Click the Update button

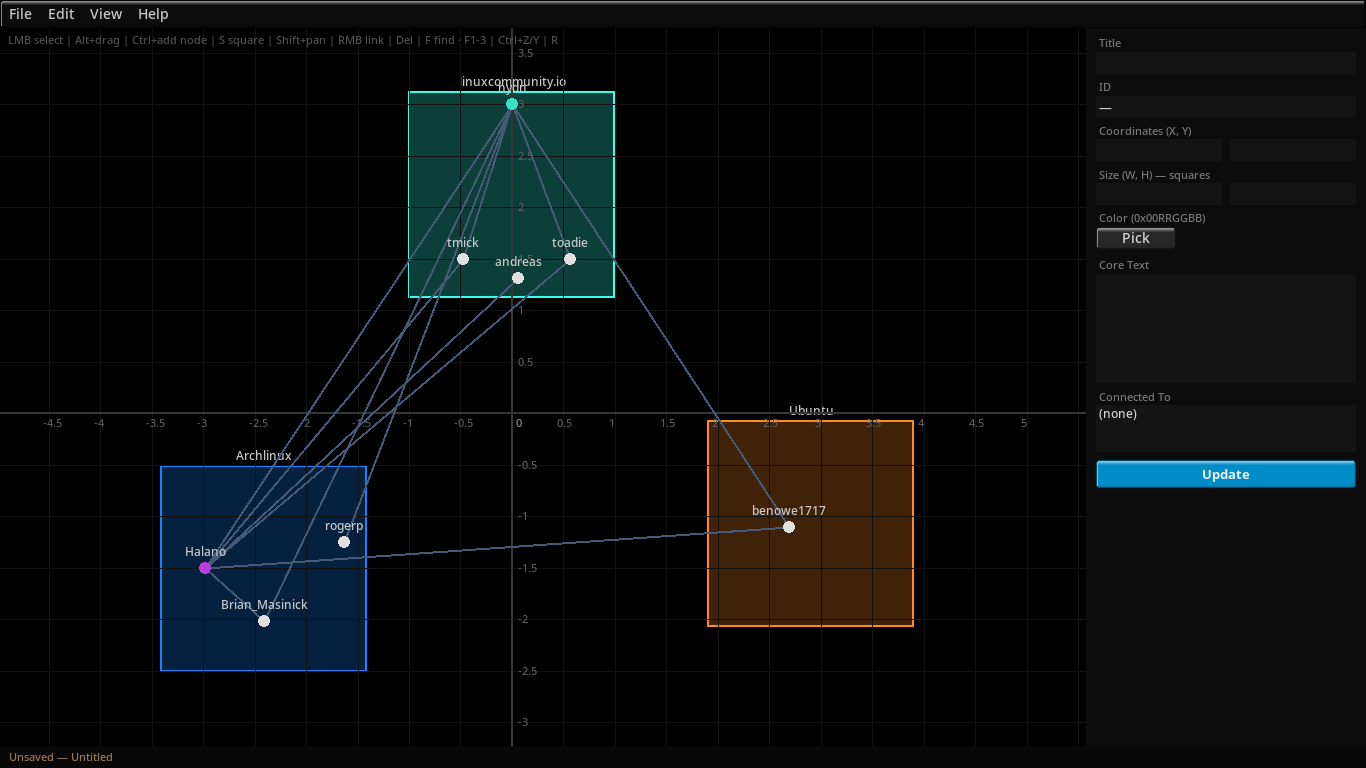pyautogui.click(x=1226, y=474)
